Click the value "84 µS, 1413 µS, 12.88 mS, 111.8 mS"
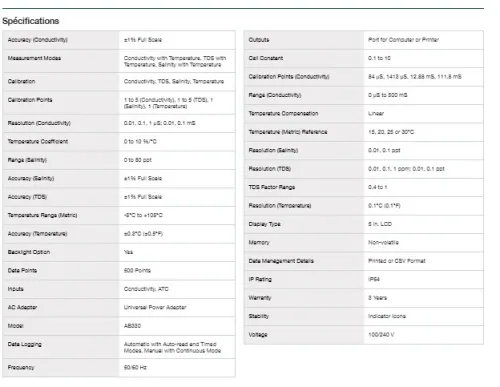 tap(415, 77)
